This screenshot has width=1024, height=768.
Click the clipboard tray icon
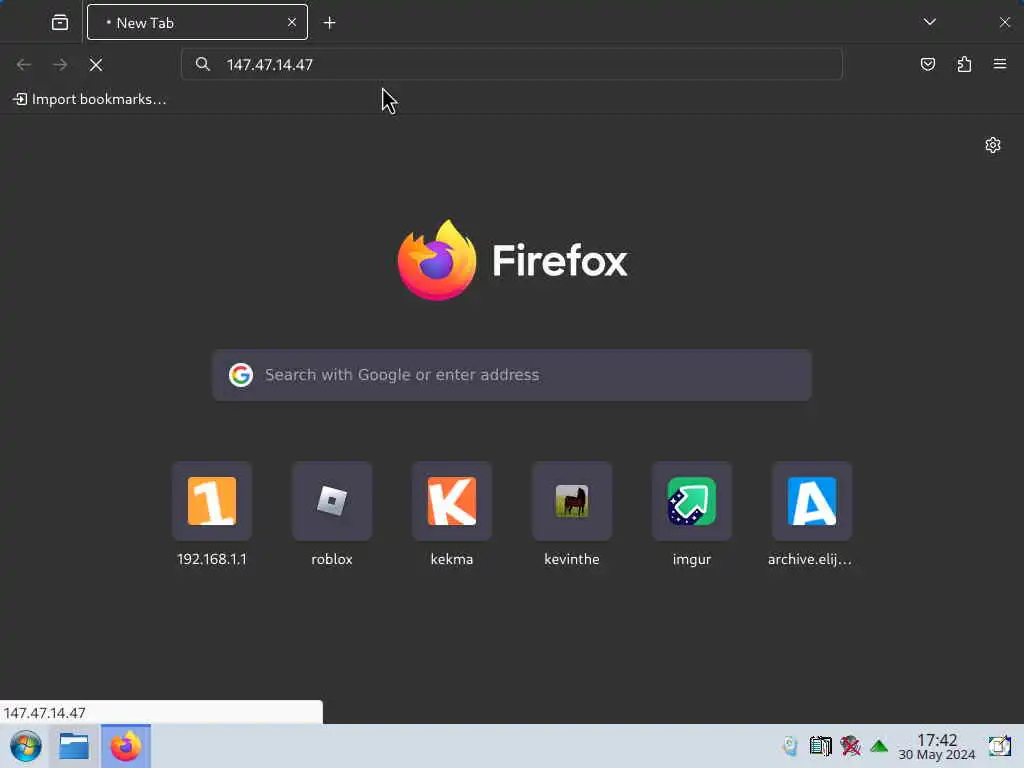pos(790,746)
